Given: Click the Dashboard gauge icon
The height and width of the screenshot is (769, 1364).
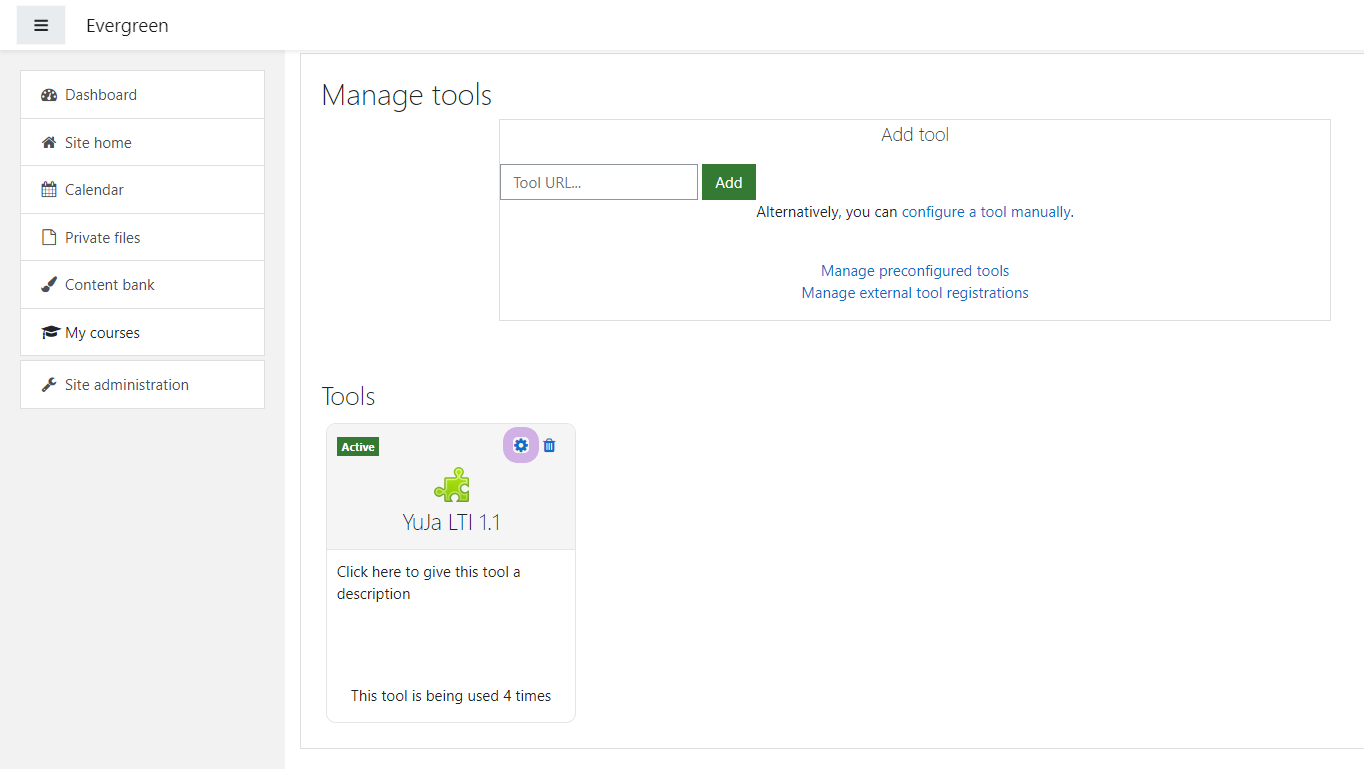Looking at the screenshot, I should 49,95.
